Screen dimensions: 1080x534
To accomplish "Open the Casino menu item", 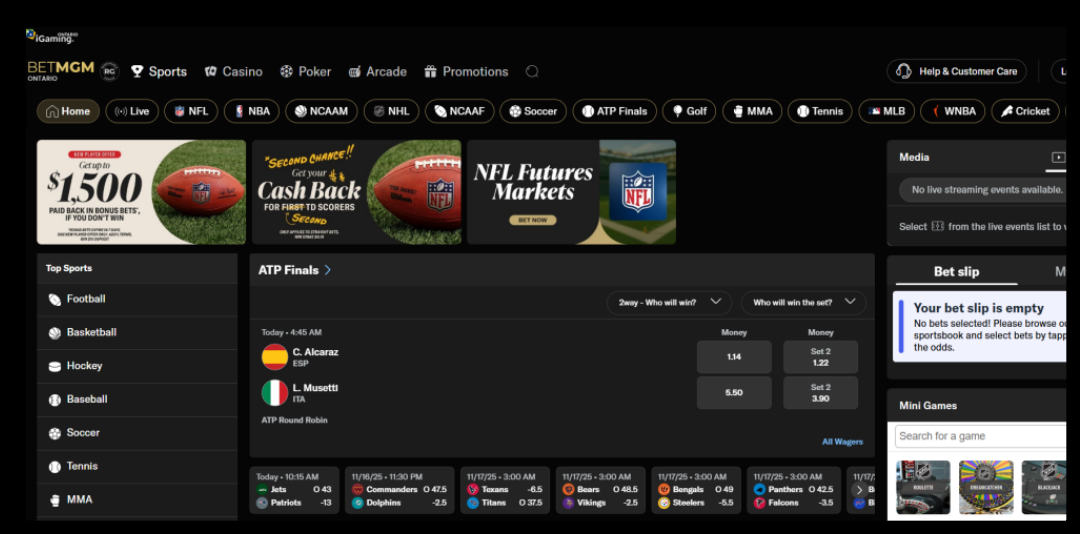I will [x=233, y=72].
